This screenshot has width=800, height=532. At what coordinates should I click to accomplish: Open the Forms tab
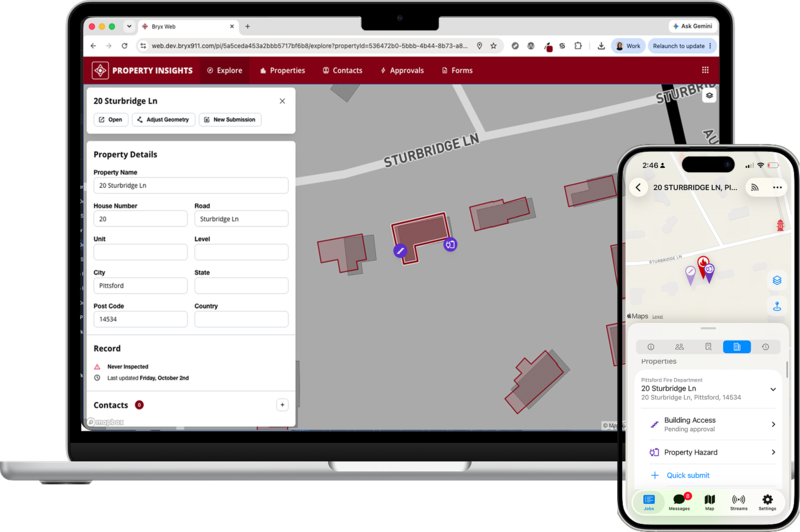click(457, 70)
